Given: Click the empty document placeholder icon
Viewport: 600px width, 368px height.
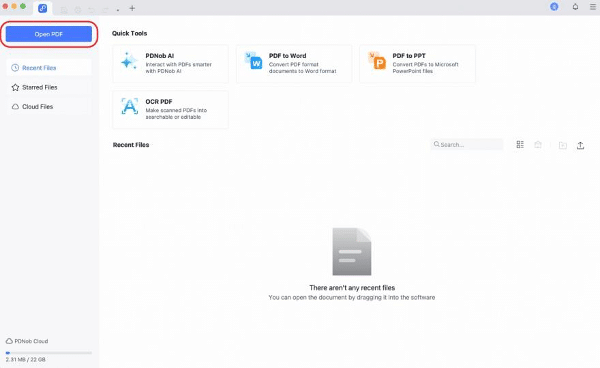Looking at the screenshot, I should [352, 252].
